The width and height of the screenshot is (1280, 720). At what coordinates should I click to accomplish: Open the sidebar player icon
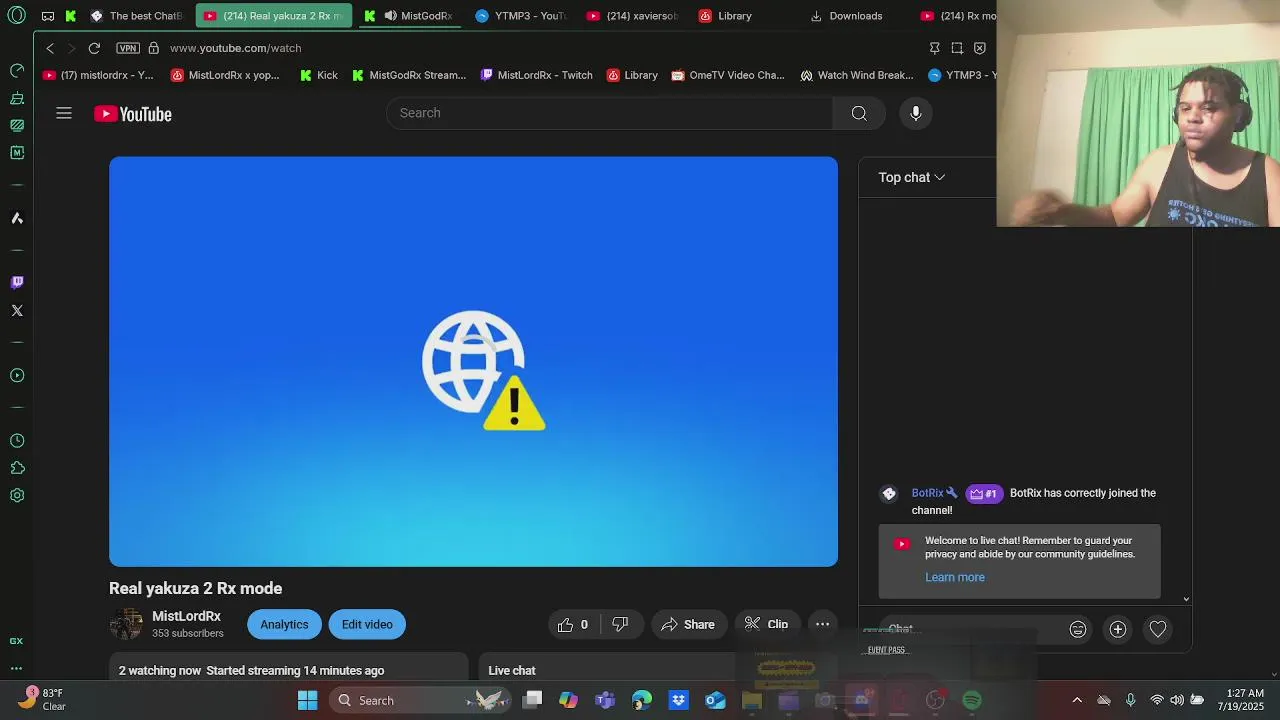coord(17,375)
